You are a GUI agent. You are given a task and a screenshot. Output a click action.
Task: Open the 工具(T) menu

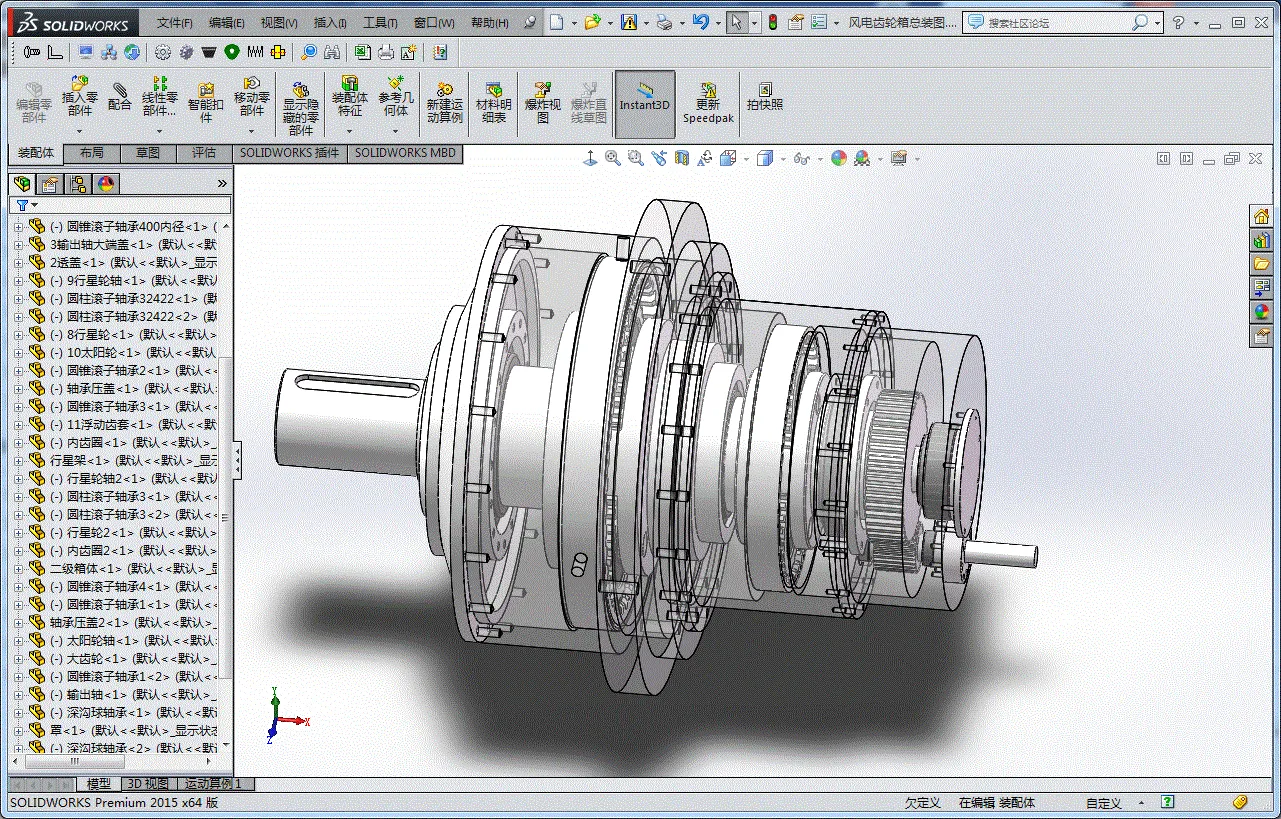tap(380, 22)
